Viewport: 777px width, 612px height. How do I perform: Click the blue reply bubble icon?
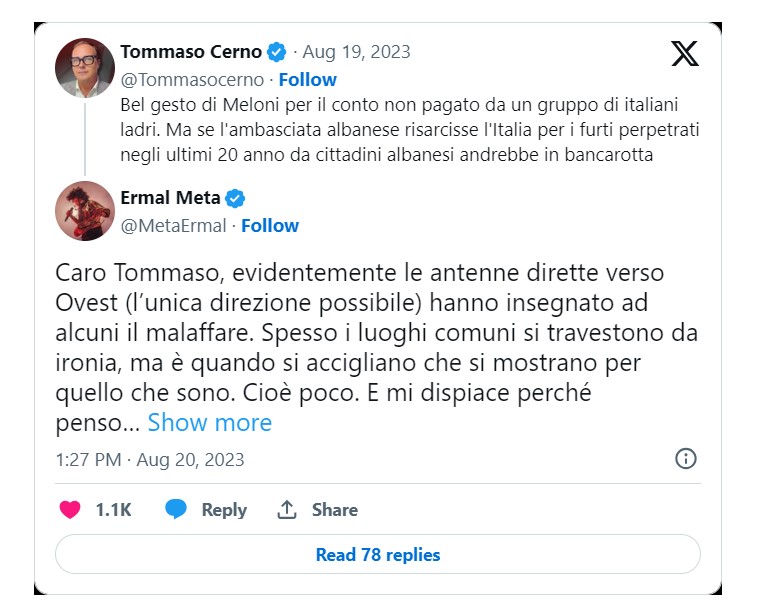[x=176, y=510]
